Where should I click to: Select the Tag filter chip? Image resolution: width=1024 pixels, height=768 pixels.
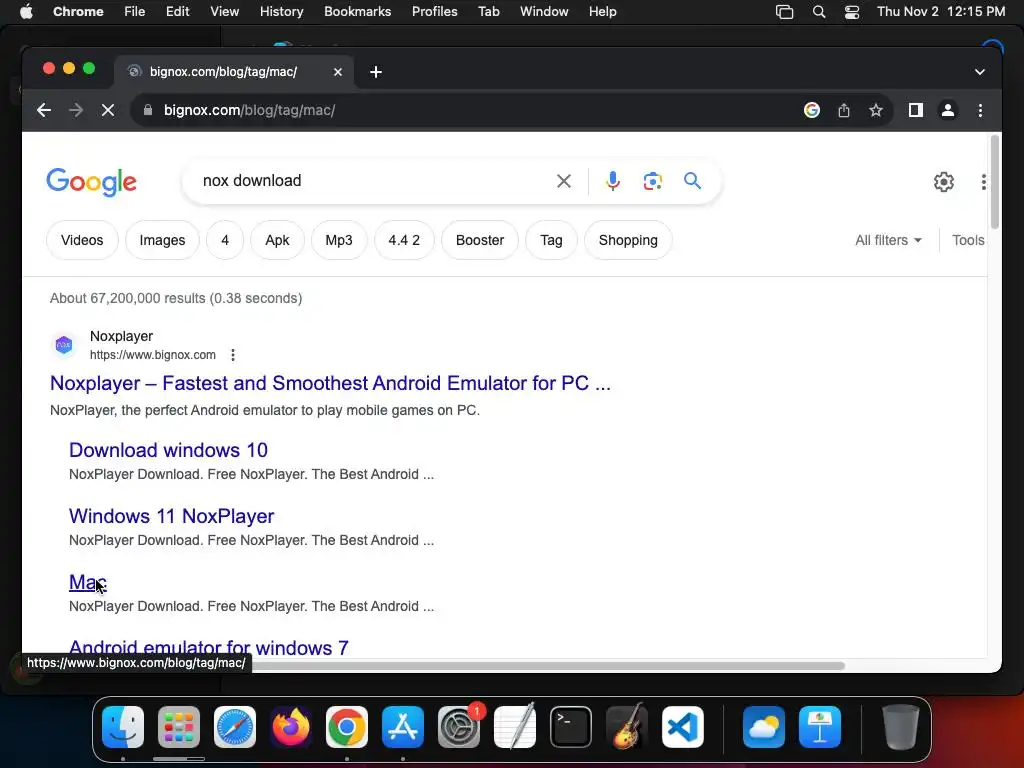point(551,240)
